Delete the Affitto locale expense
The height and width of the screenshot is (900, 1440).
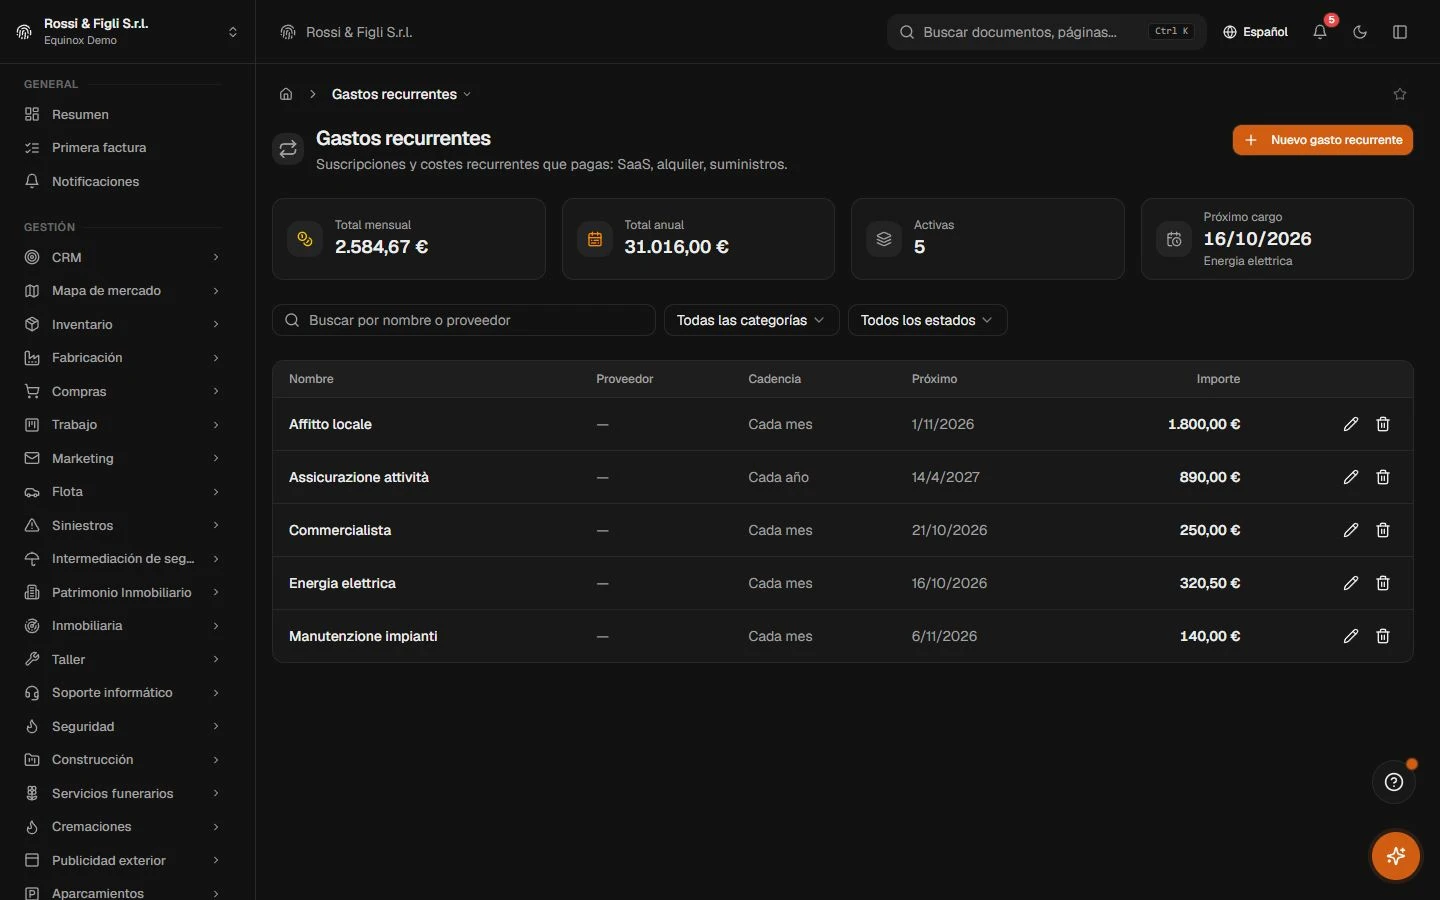click(1383, 424)
